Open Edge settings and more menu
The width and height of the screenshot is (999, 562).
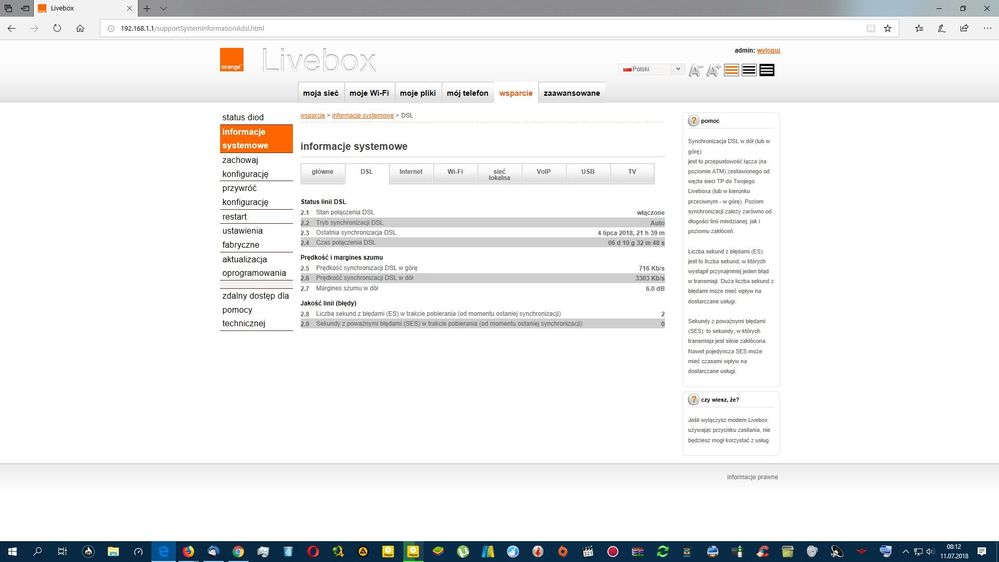987,28
